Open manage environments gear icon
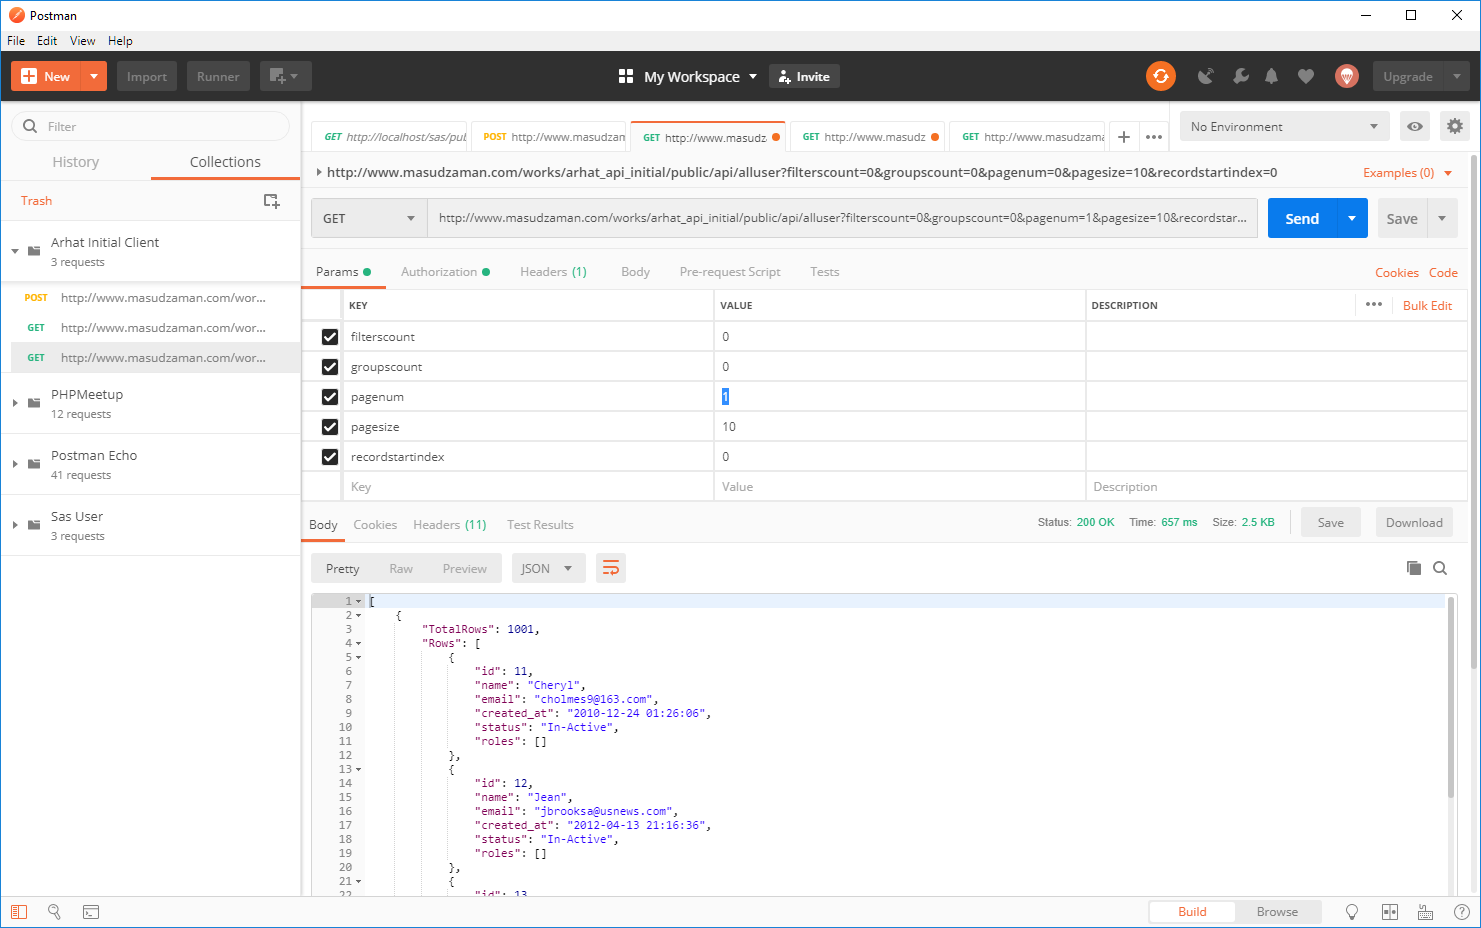This screenshot has height=928, width=1481. tap(1454, 127)
